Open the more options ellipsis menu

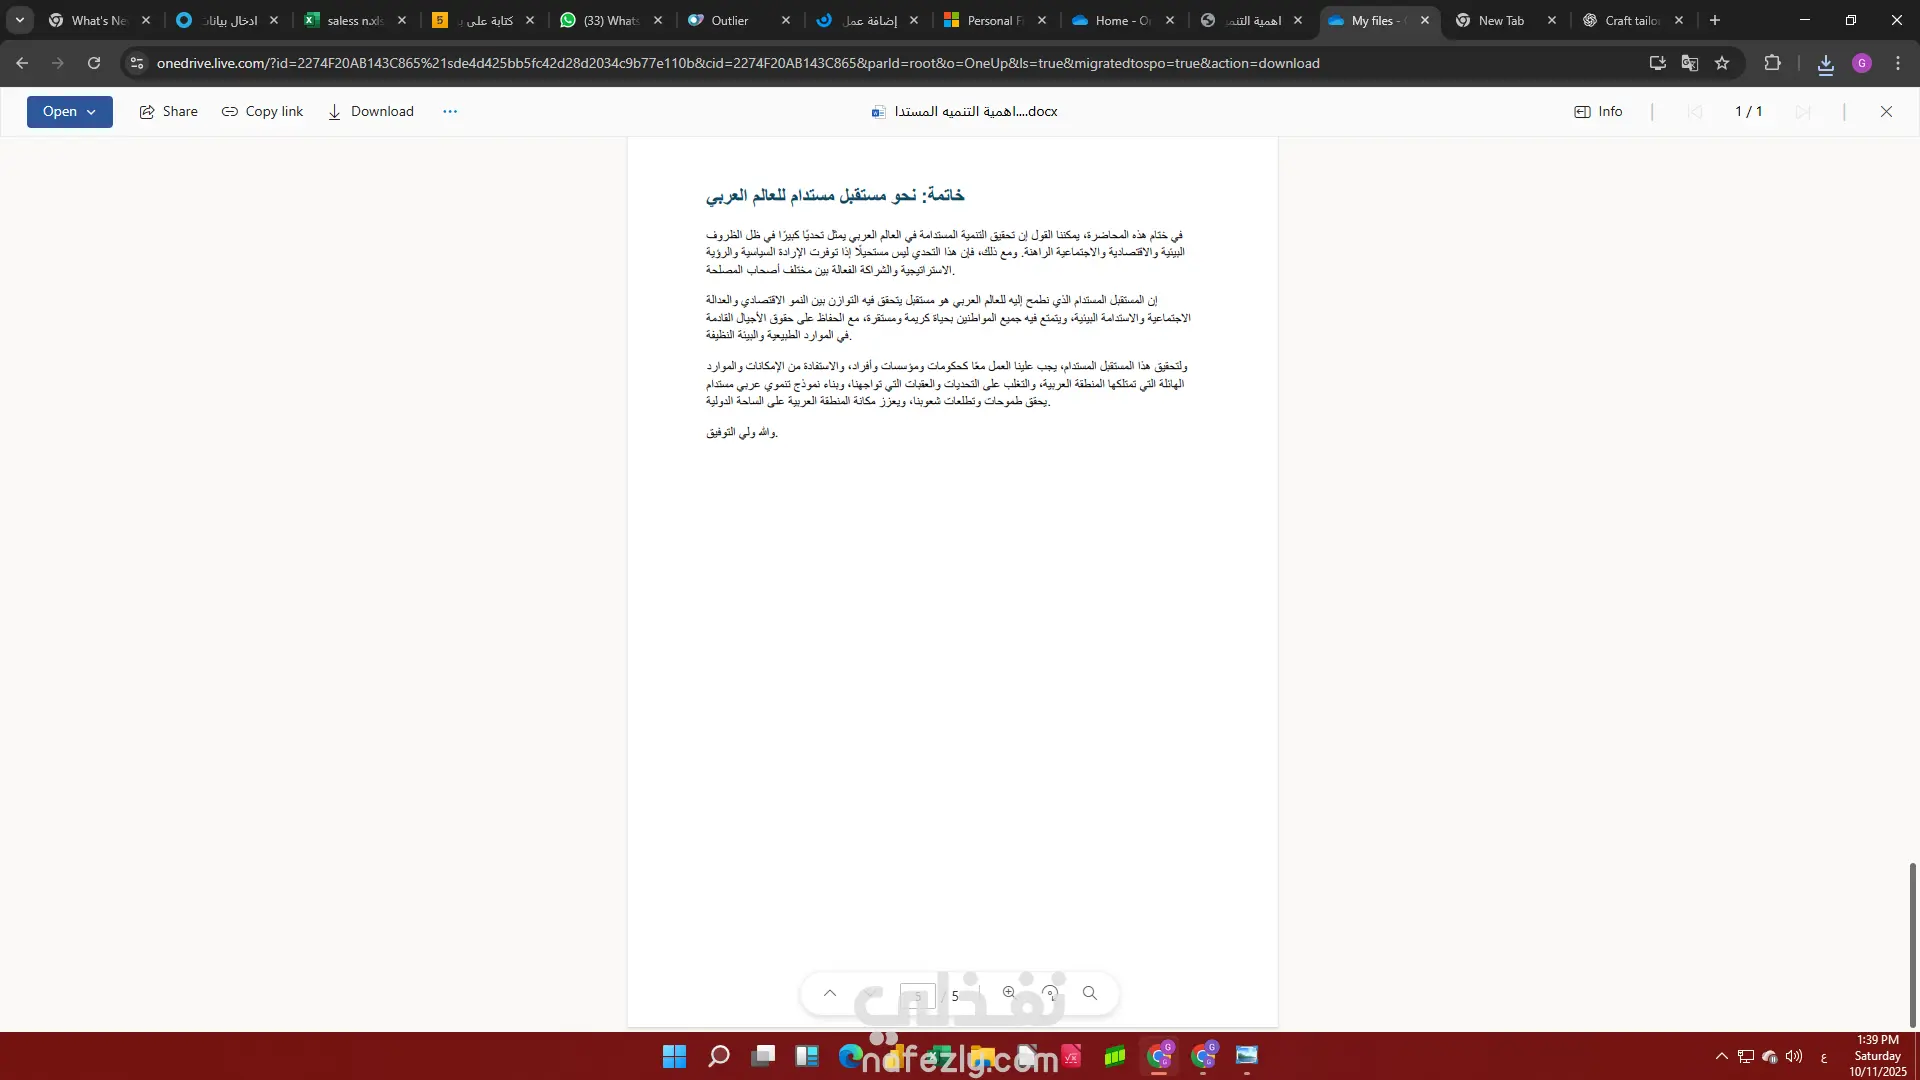[450, 111]
